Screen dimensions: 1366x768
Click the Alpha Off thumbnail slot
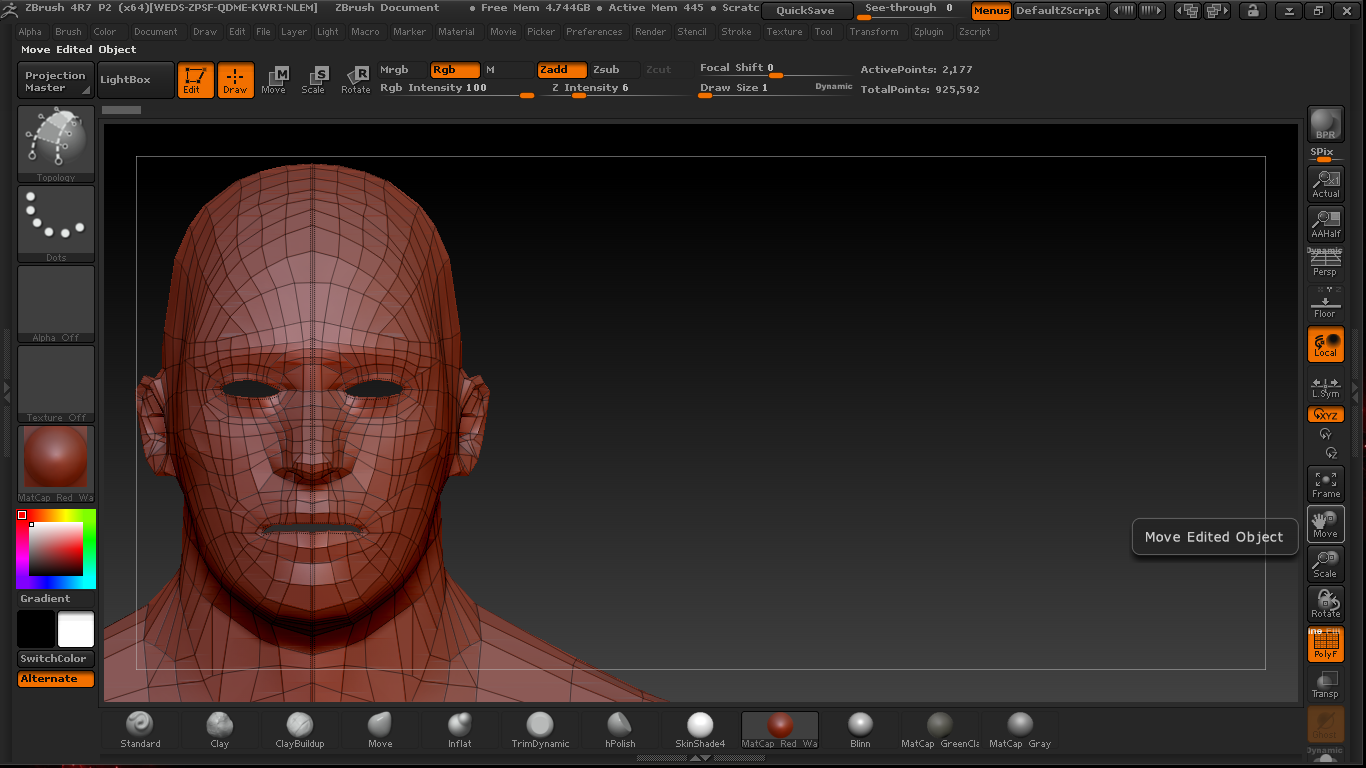[x=56, y=303]
